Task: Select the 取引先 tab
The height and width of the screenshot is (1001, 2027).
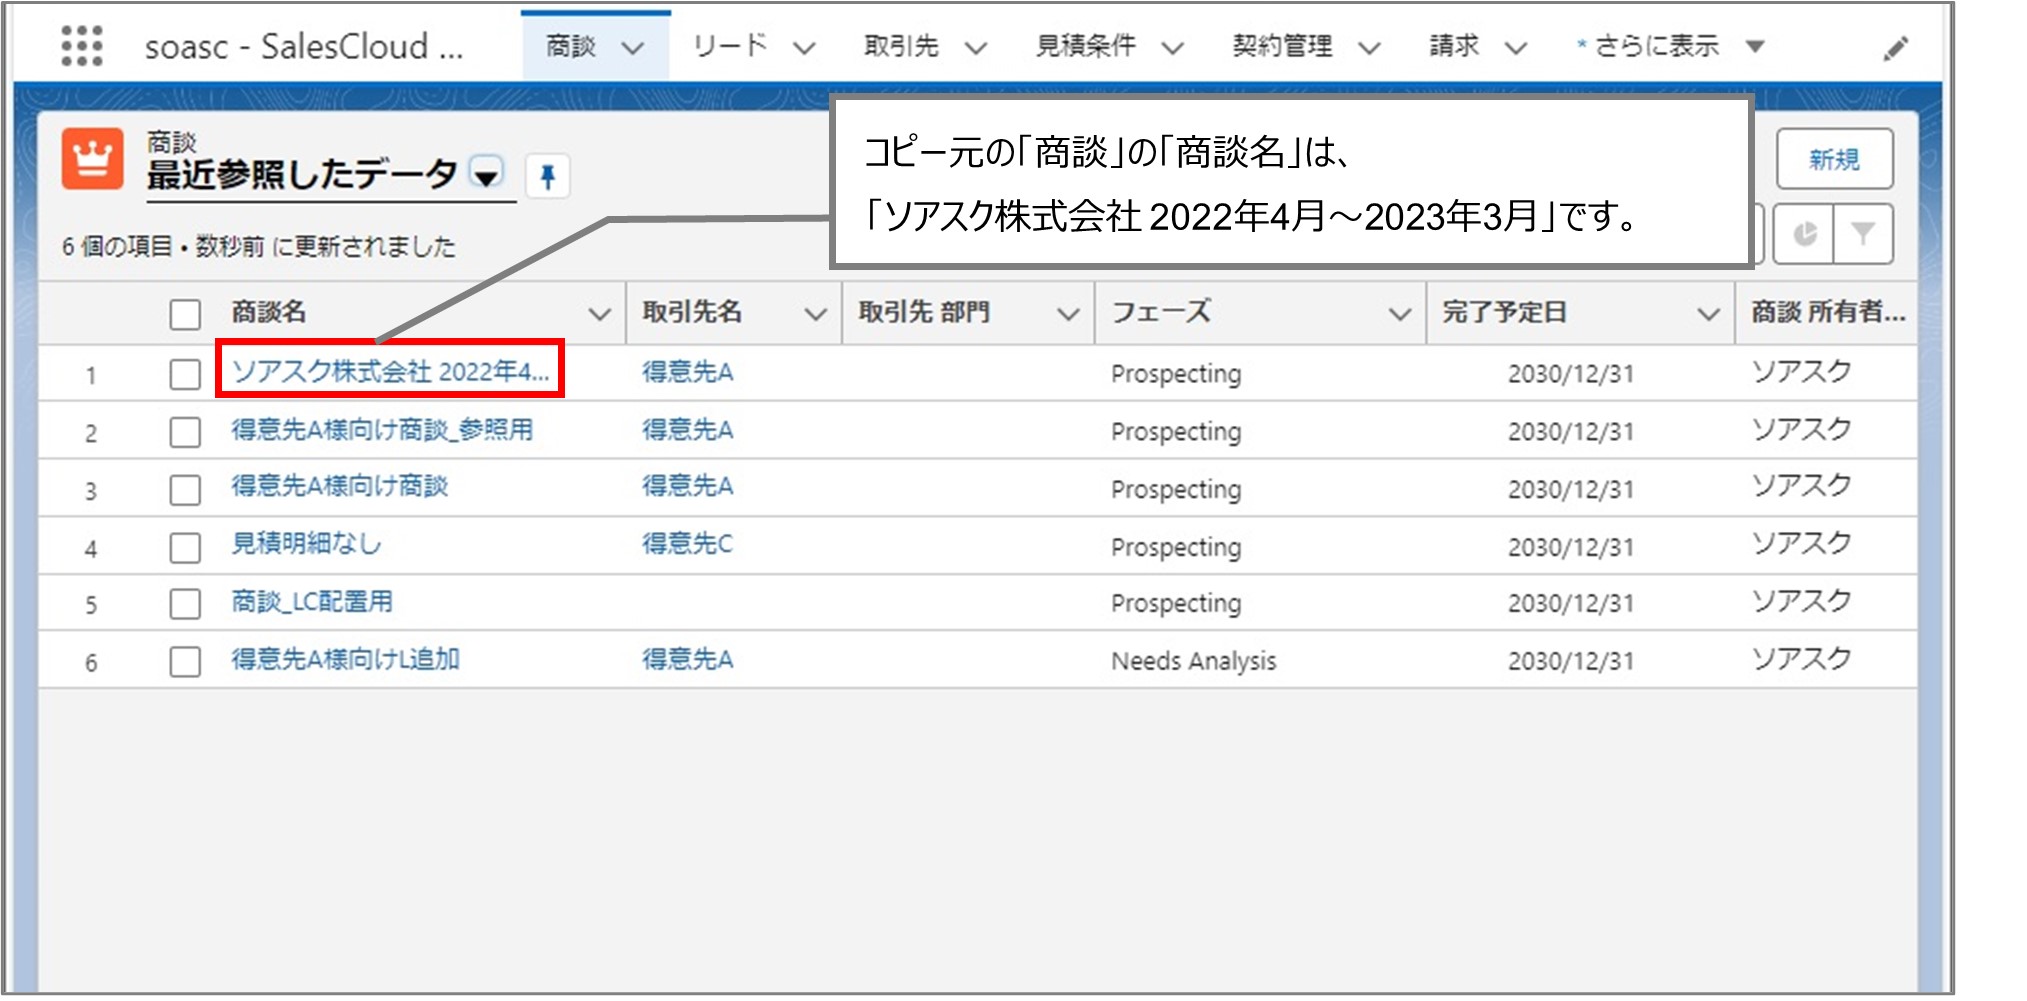Action: [901, 46]
